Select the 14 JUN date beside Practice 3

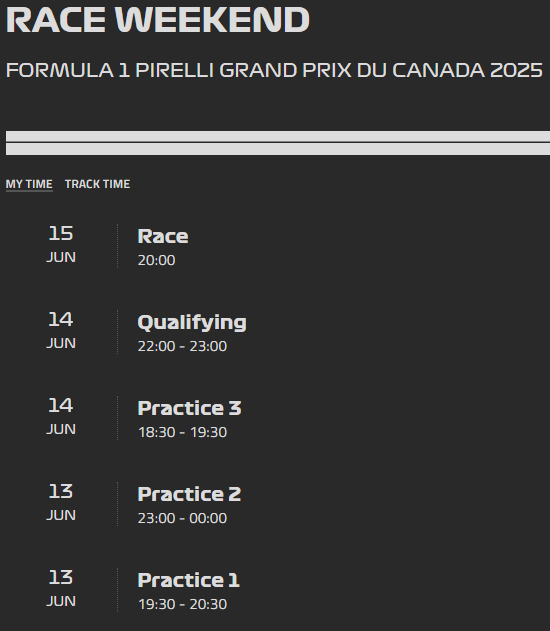(x=61, y=417)
